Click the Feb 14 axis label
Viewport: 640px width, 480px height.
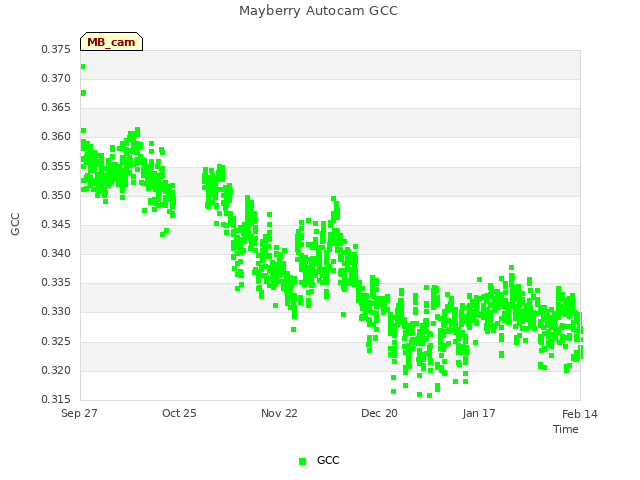pyautogui.click(x=580, y=414)
